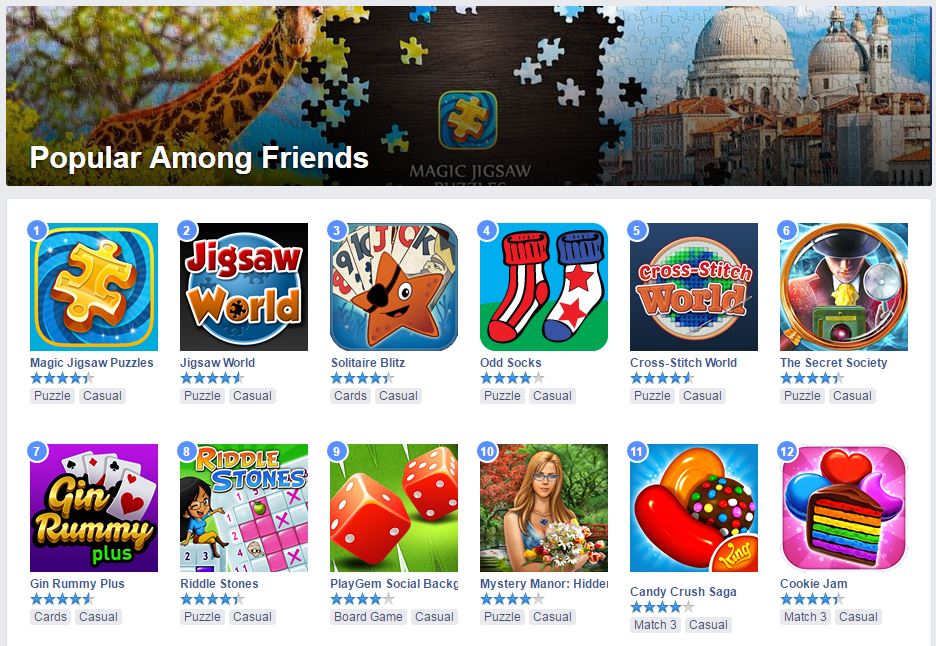The width and height of the screenshot is (936, 646).
Task: Click the Casual tag under Odd Socks
Action: tap(552, 395)
